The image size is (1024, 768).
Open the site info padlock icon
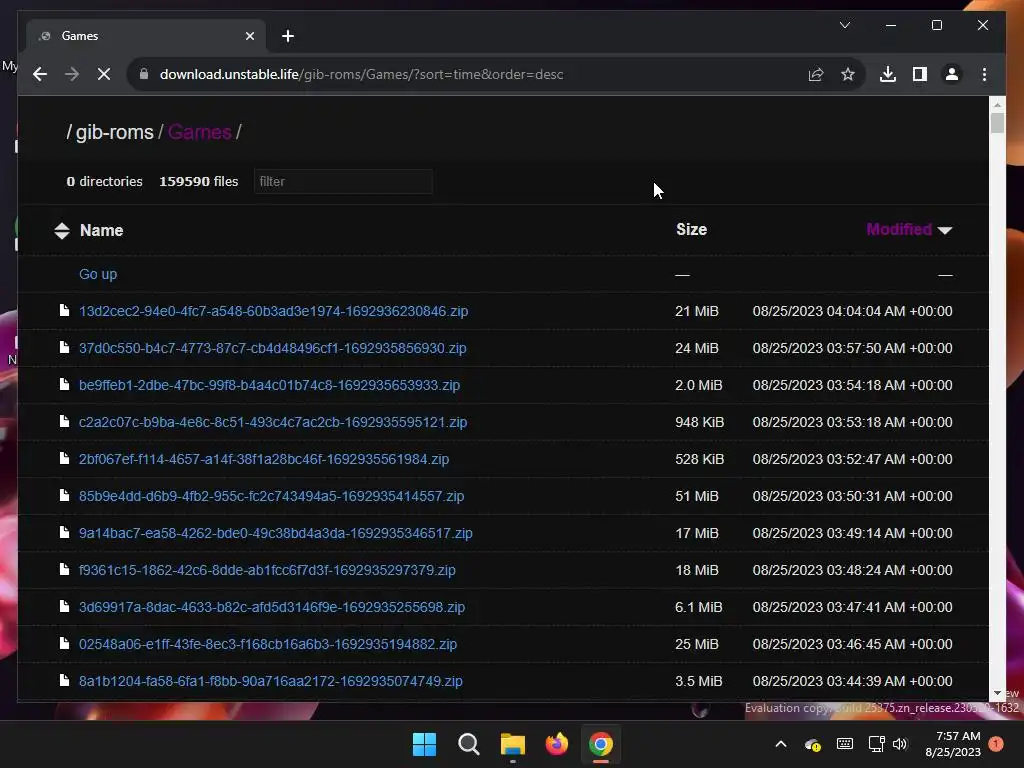(144, 74)
